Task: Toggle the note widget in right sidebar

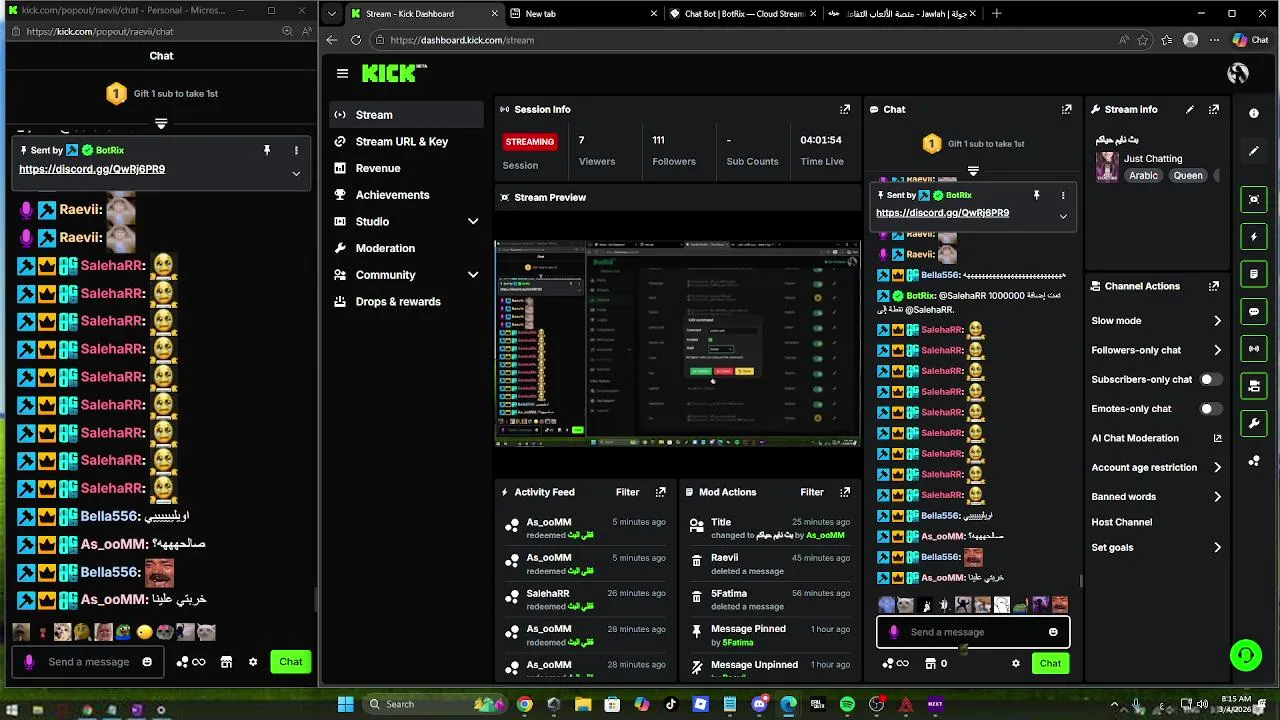Action: pyautogui.click(x=1254, y=274)
